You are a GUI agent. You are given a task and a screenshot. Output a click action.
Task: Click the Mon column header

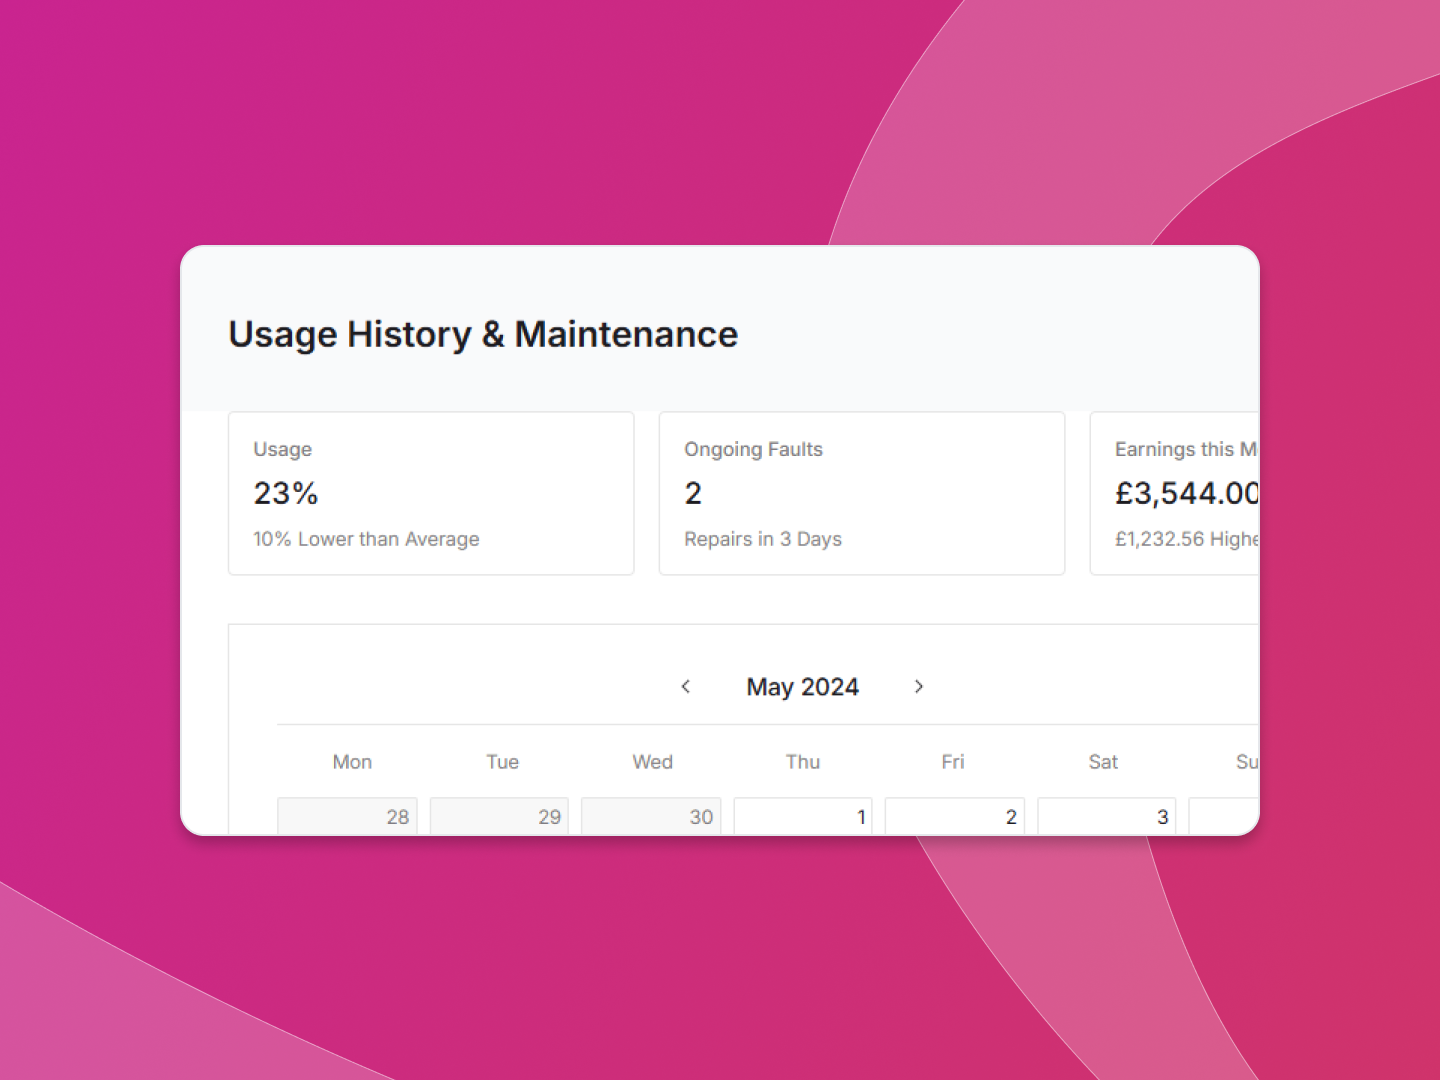coord(352,762)
